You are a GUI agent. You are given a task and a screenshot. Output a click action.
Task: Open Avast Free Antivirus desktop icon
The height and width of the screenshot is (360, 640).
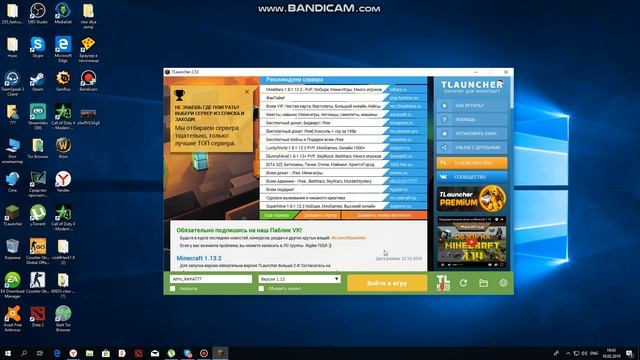point(12,319)
